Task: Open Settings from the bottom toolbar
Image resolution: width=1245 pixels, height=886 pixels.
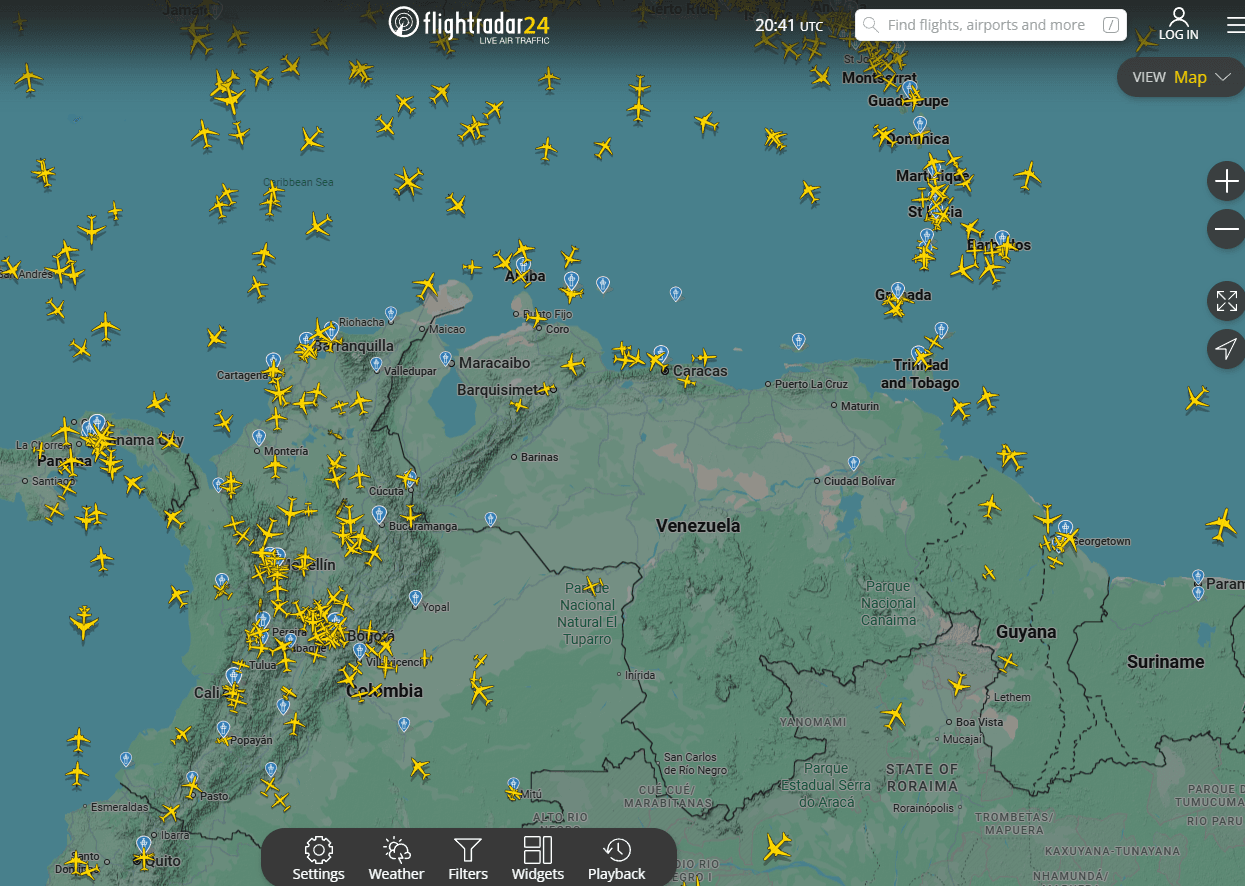Action: coord(318,857)
